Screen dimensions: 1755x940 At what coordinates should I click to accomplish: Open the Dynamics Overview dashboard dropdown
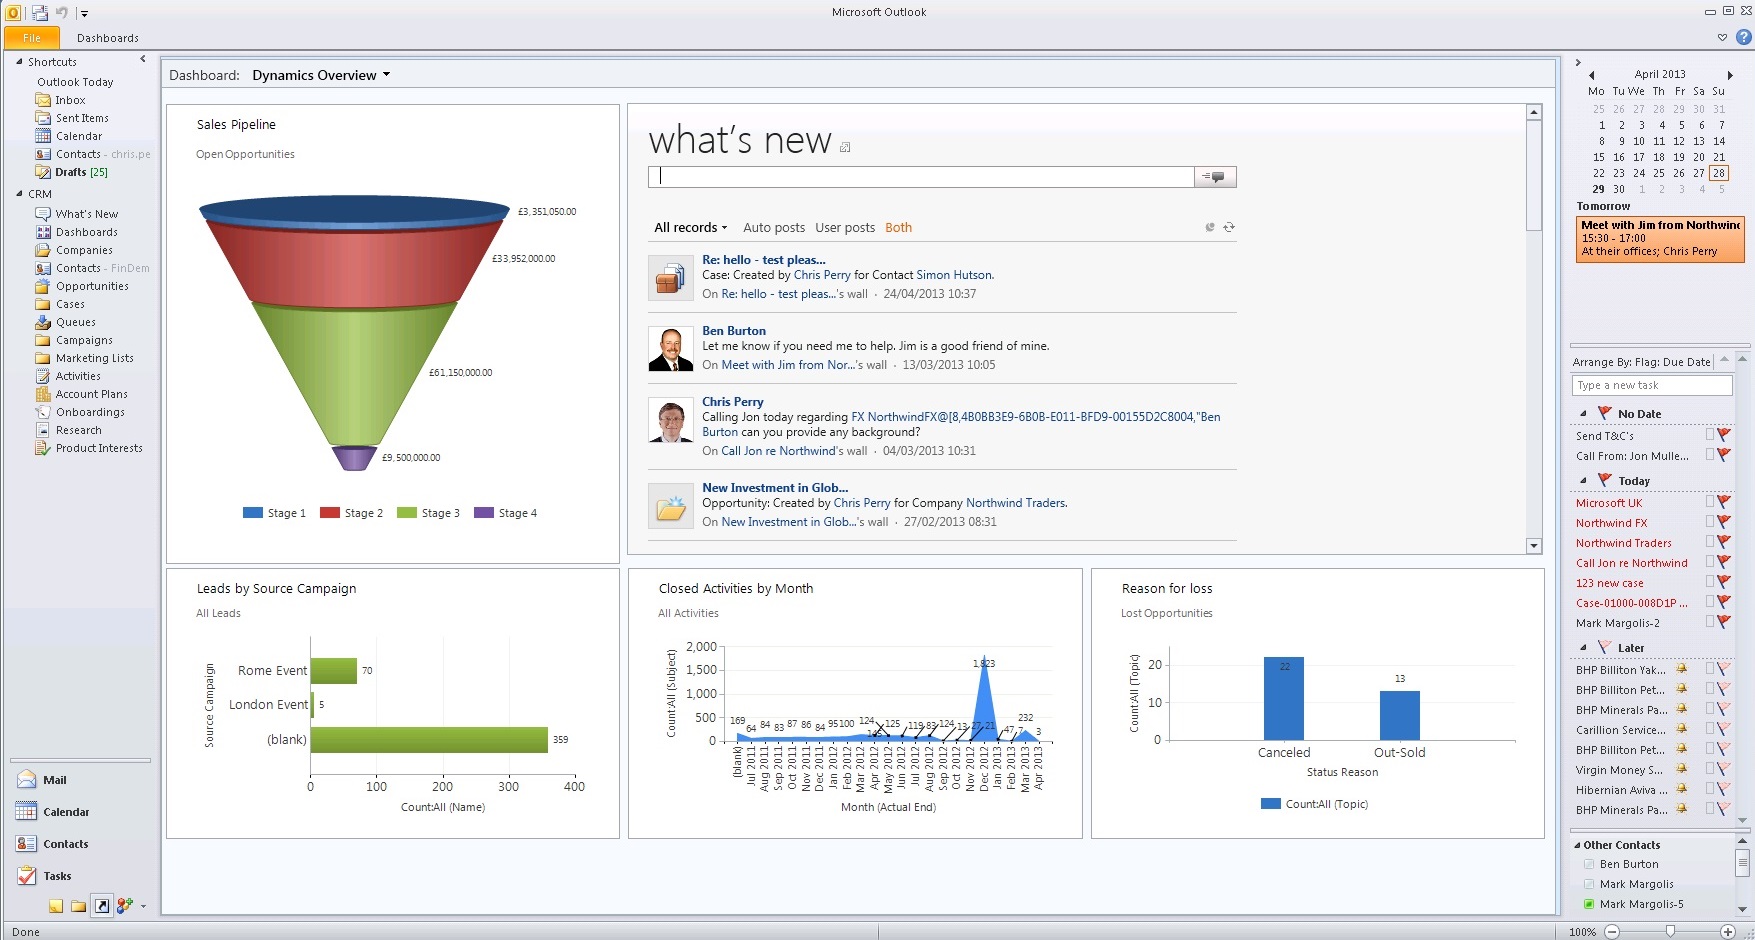tap(387, 75)
